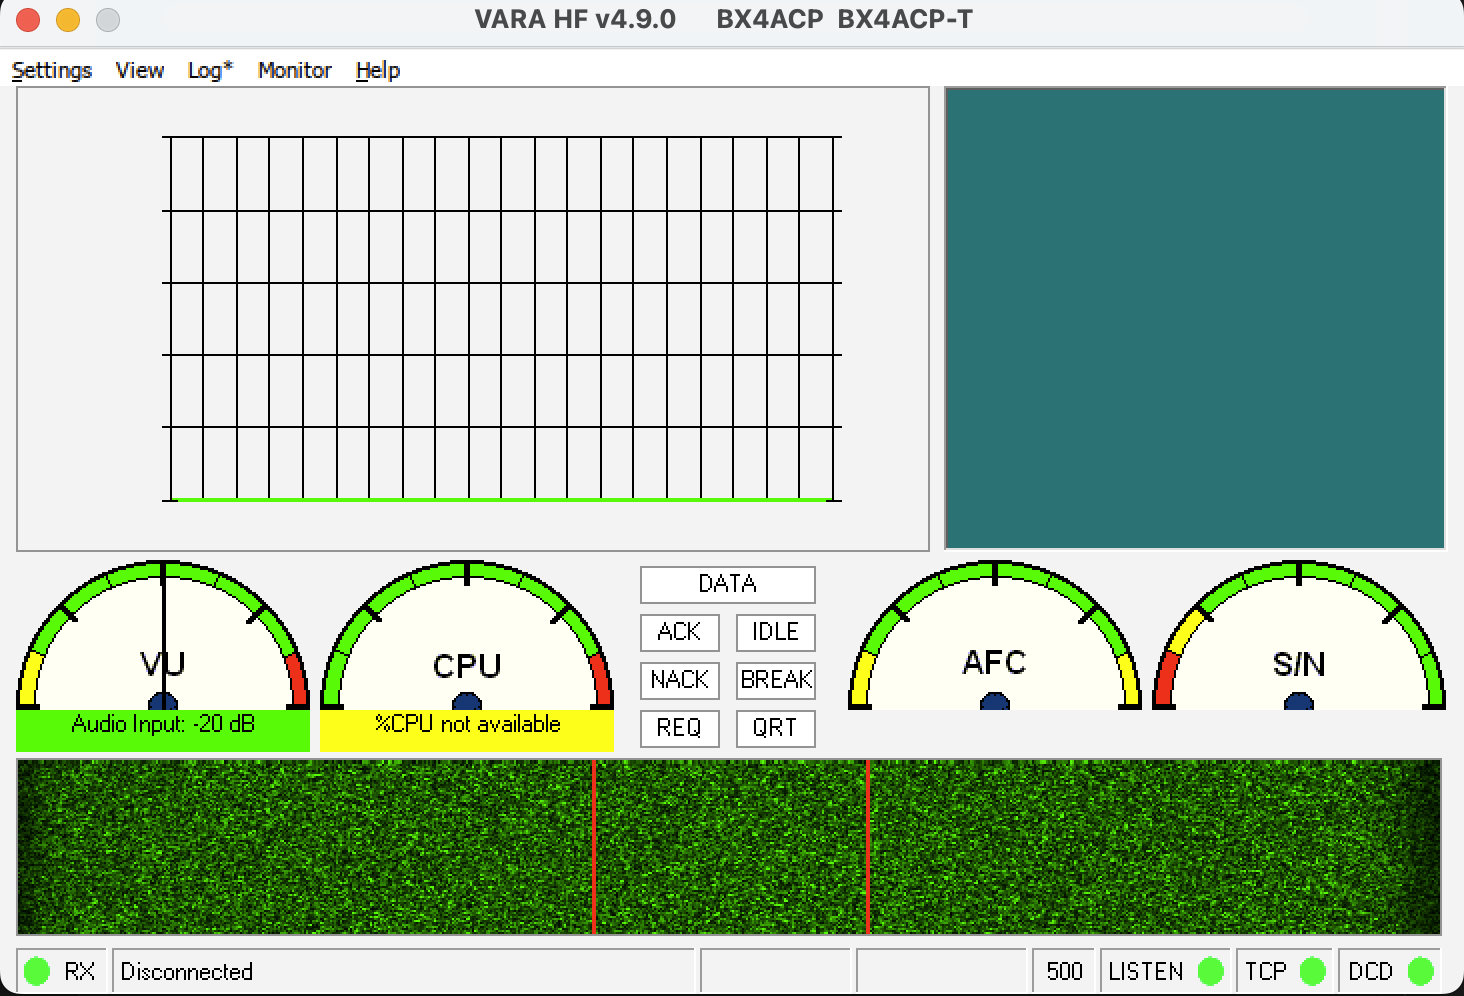Click the left red waterfall marker line
Screen dimensions: 1464x996
coord(594,846)
